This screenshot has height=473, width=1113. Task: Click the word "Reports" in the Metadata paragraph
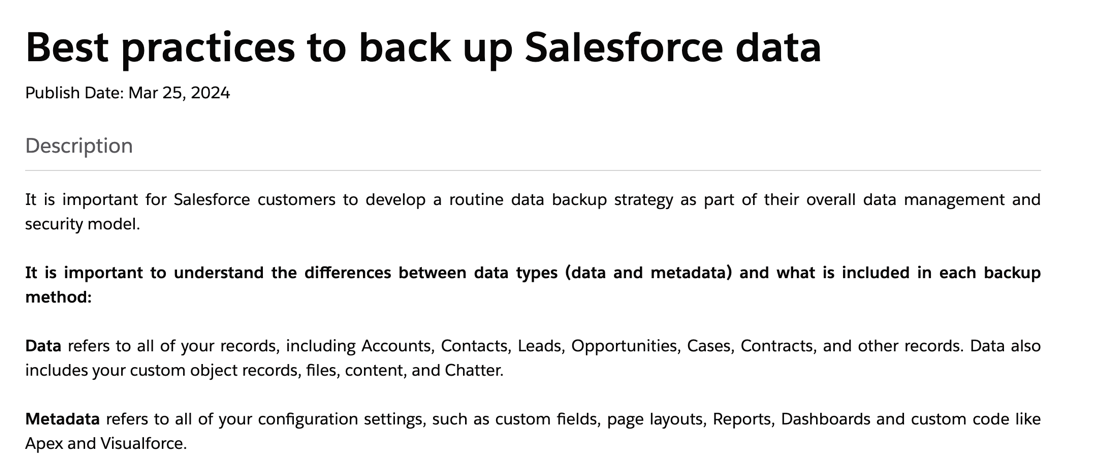[741, 419]
